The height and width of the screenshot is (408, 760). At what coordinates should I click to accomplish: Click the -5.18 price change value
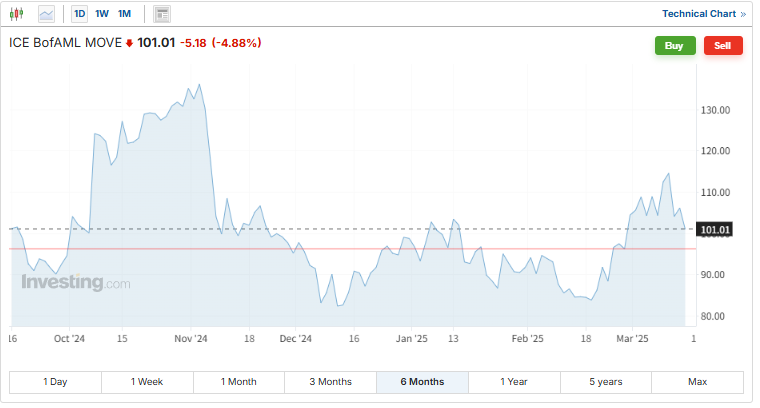(x=193, y=43)
